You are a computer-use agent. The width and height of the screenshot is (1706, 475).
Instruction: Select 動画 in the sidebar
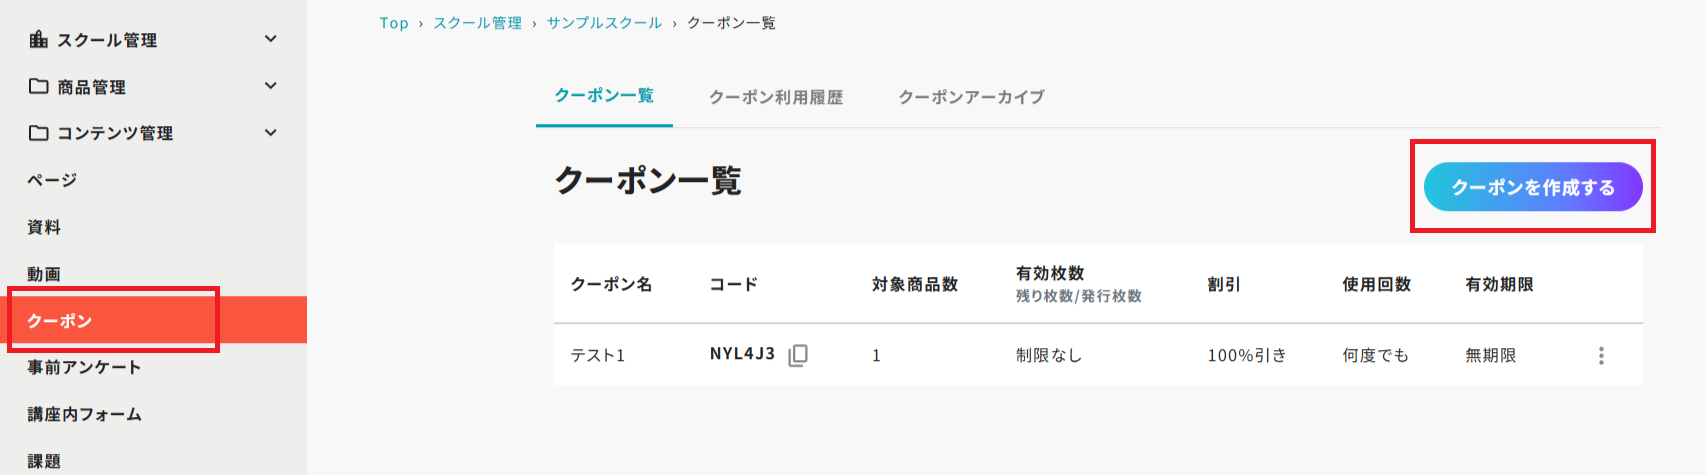tap(44, 274)
